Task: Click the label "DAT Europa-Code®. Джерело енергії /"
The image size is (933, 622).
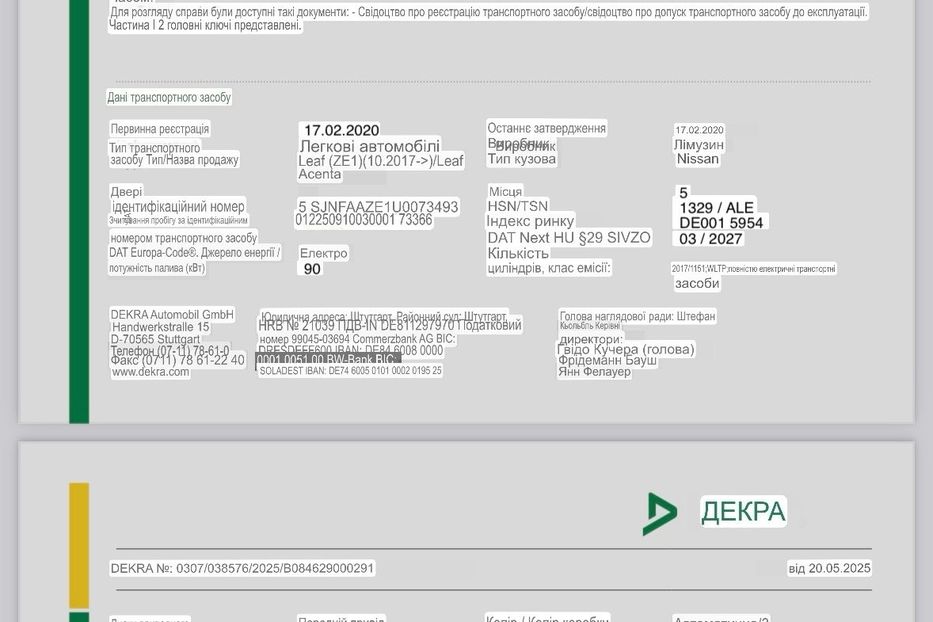Action: click(x=194, y=252)
